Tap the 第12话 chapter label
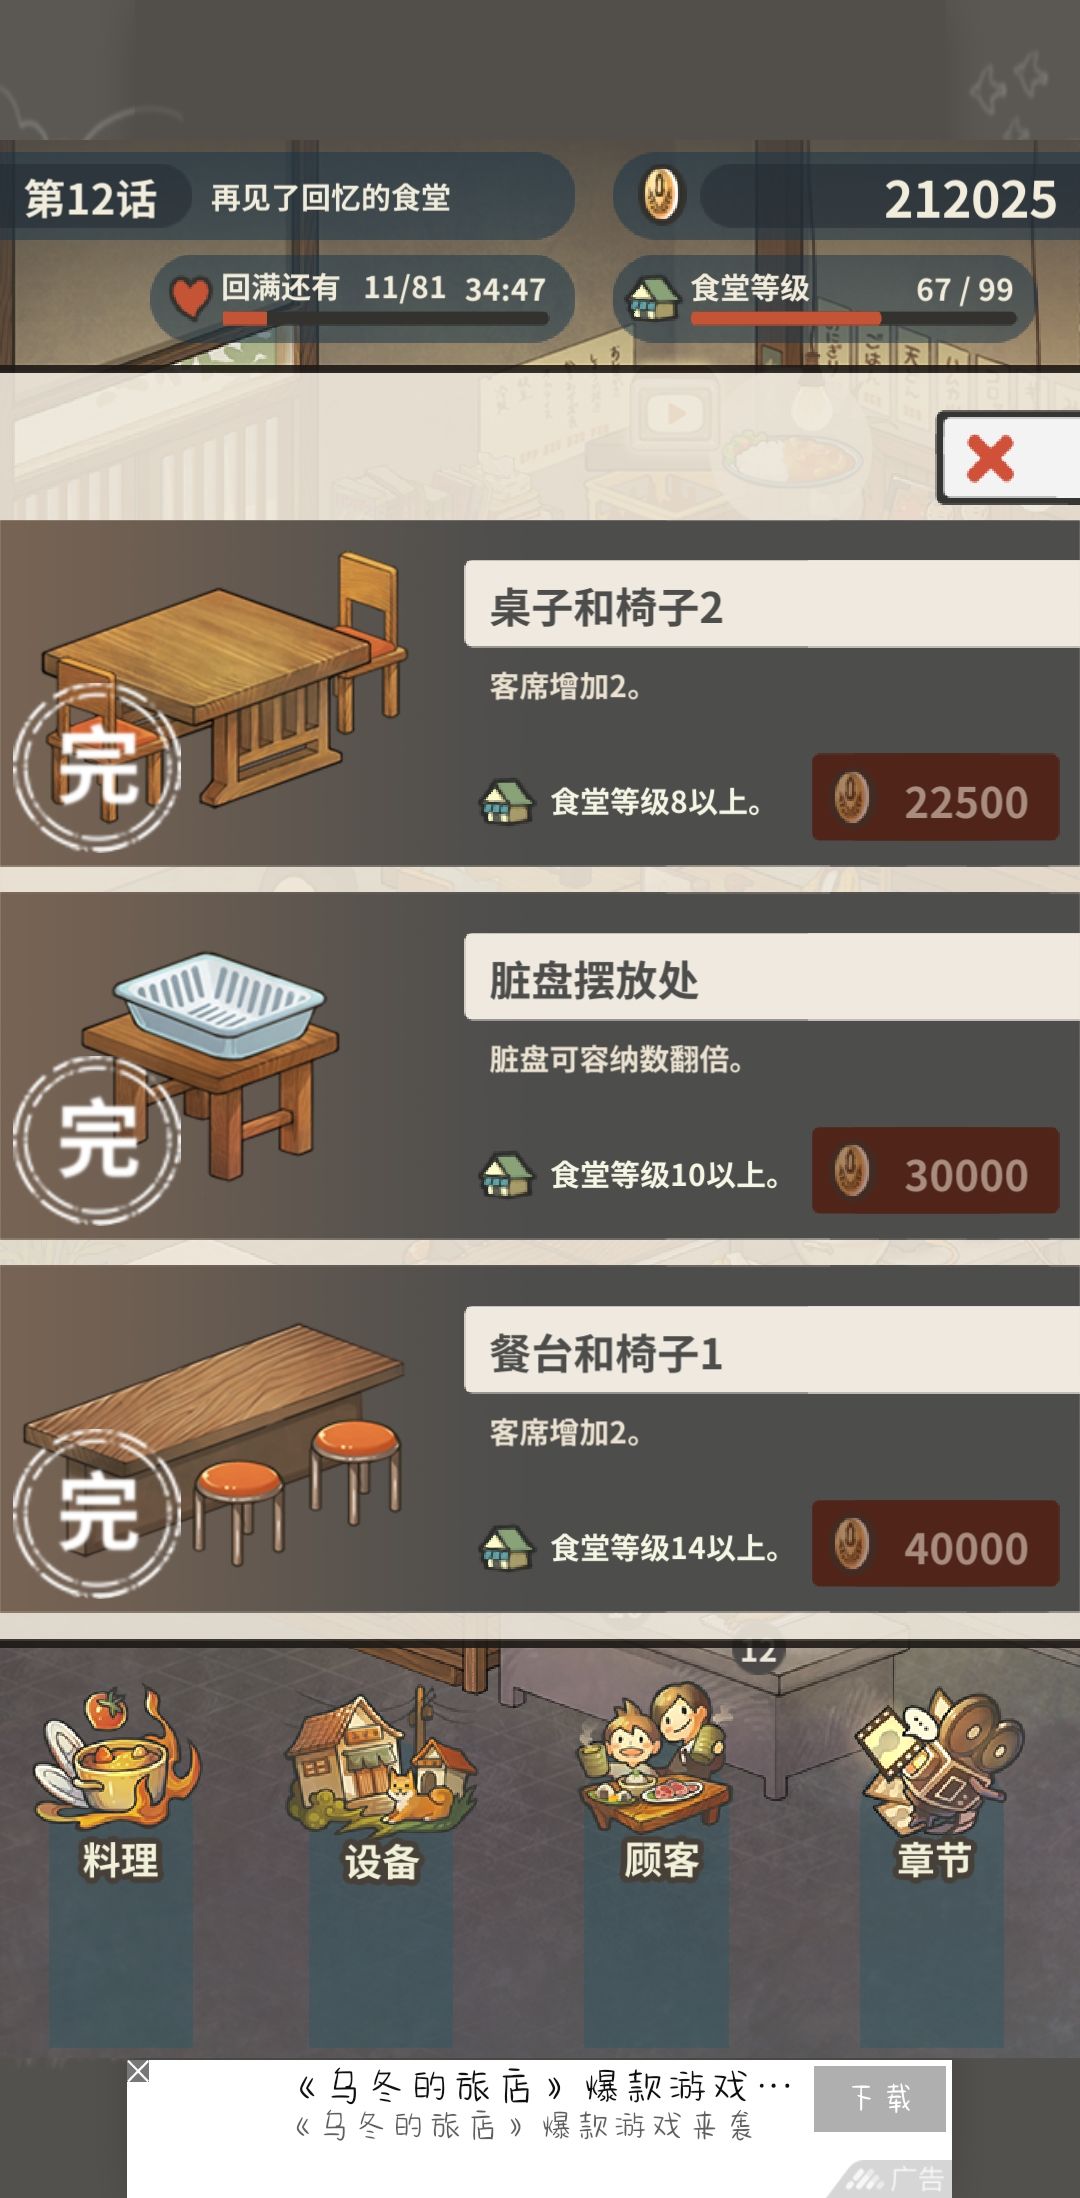Viewport: 1080px width, 2198px height. 90,198
